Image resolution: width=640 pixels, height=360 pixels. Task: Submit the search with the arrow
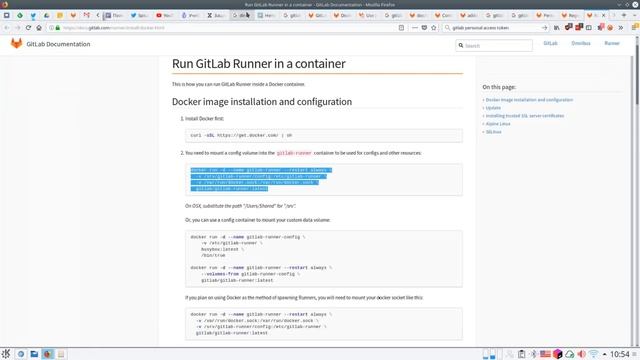(544, 28)
